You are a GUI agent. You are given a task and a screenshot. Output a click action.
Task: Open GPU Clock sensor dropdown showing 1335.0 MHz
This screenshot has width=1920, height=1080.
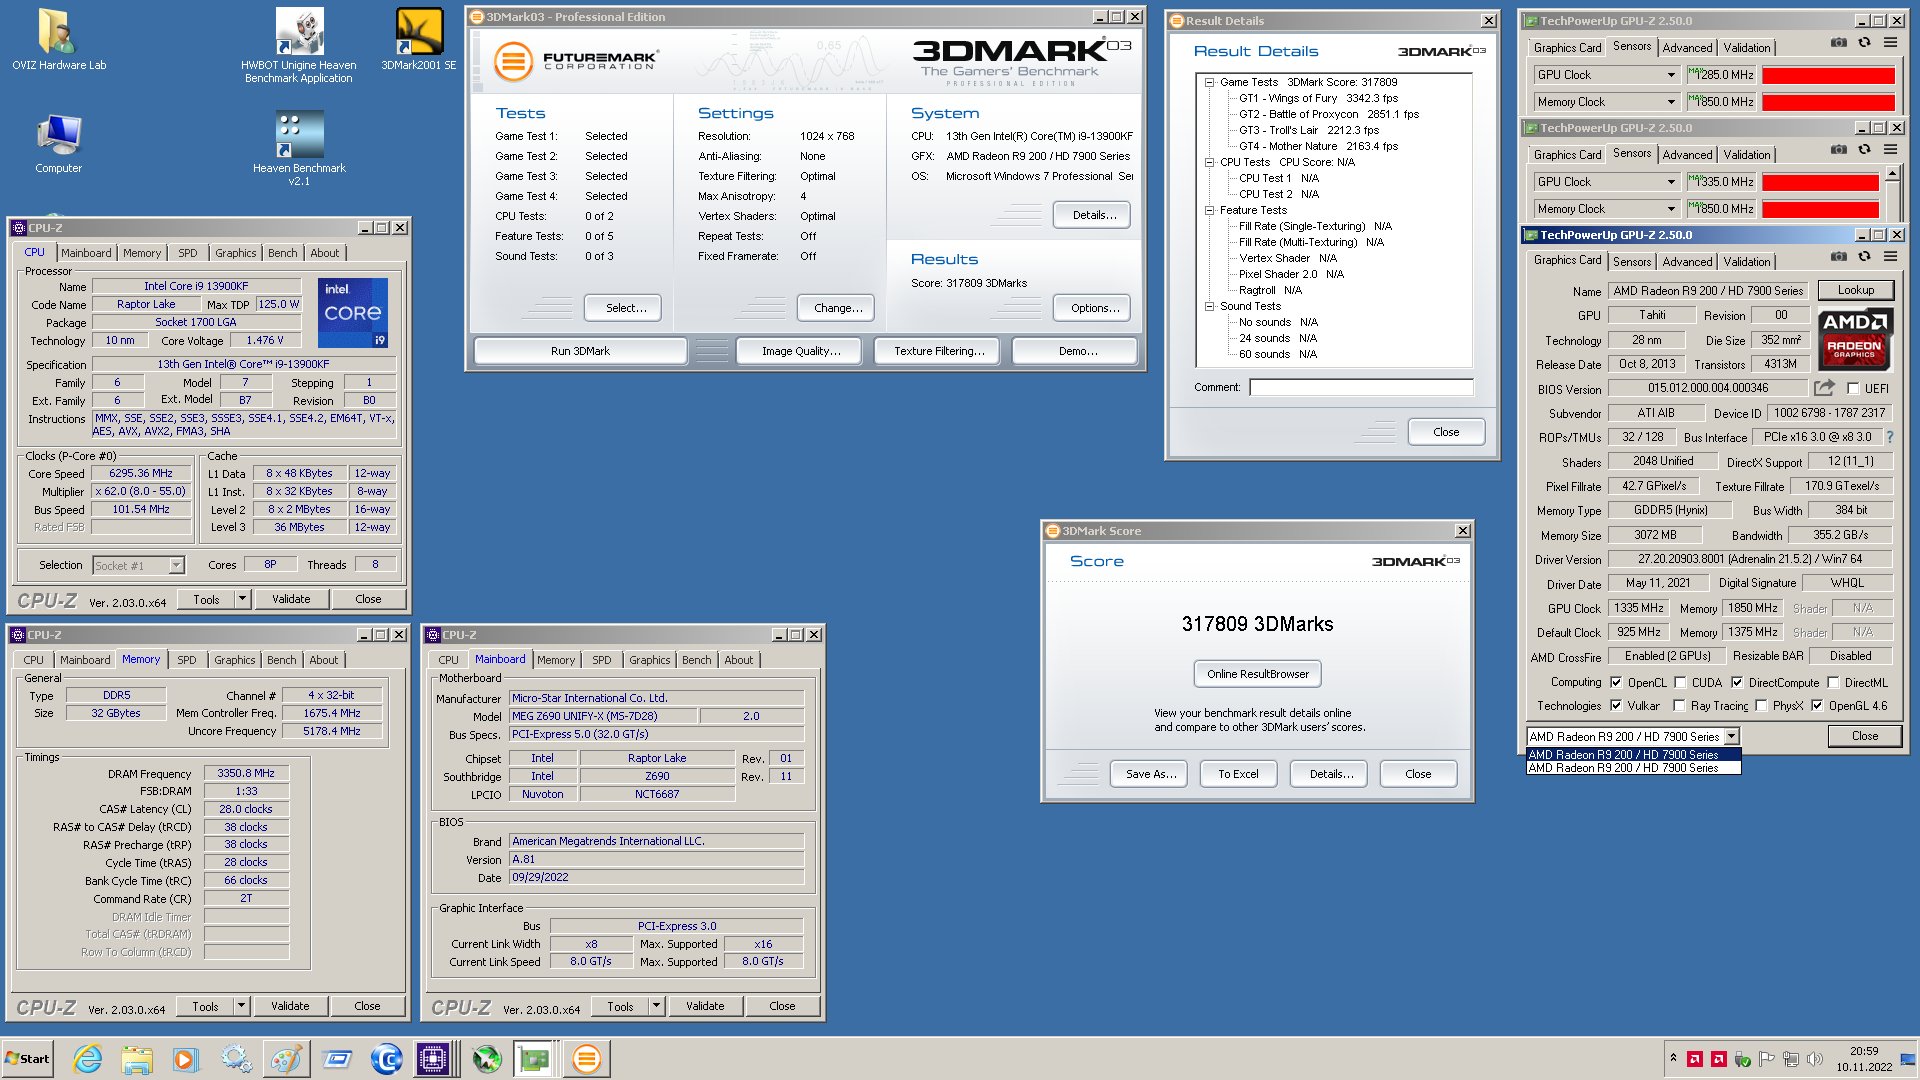coord(1607,182)
